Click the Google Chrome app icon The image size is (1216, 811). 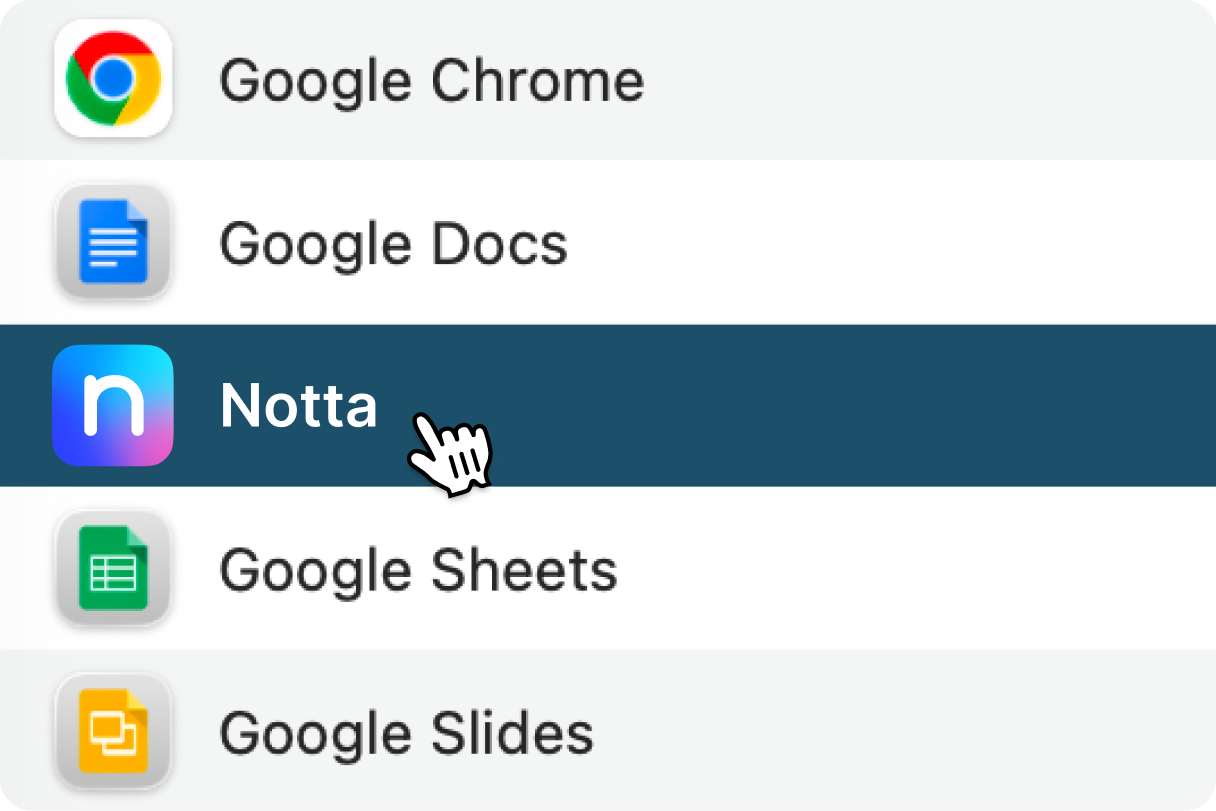tap(113, 78)
